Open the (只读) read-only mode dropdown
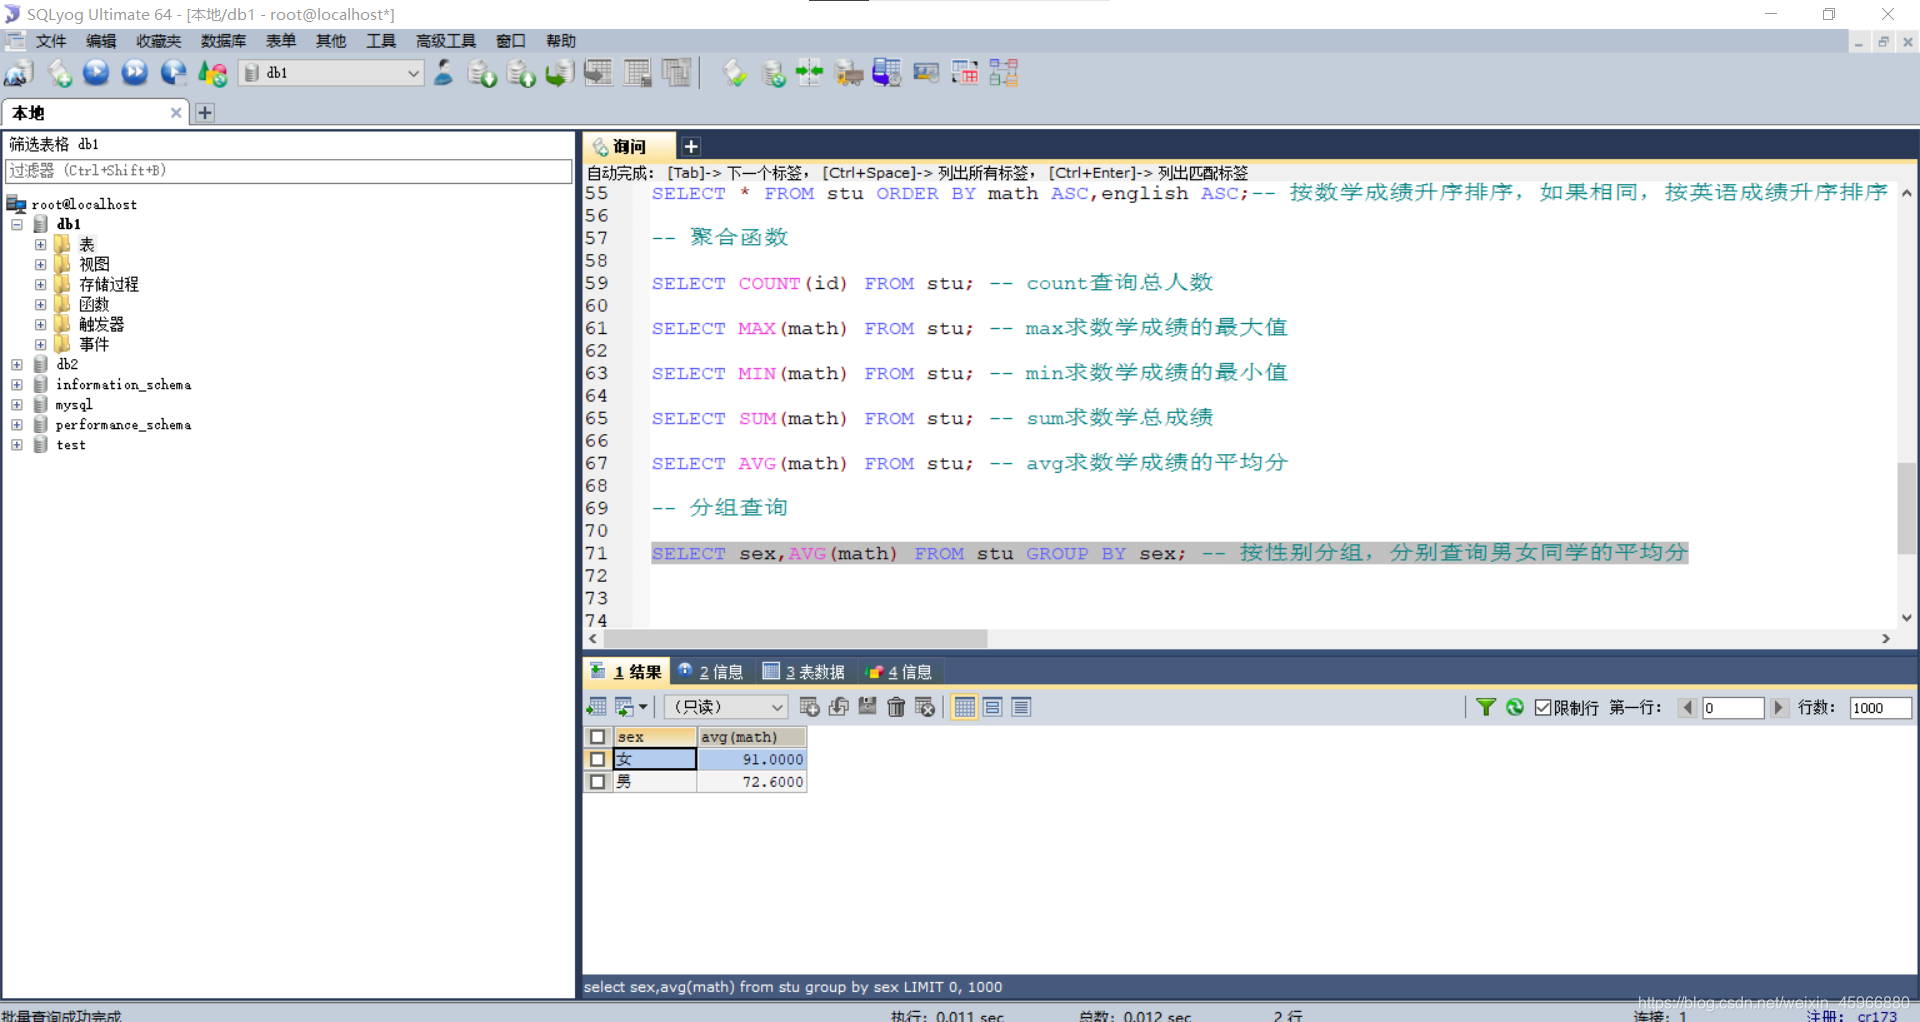1920x1022 pixels. (x=726, y=707)
